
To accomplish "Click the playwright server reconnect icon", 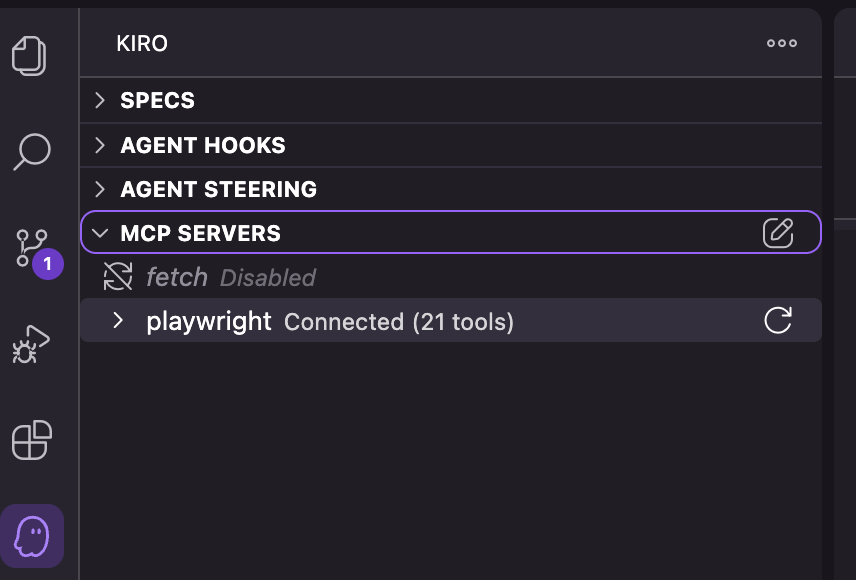I will 777,321.
